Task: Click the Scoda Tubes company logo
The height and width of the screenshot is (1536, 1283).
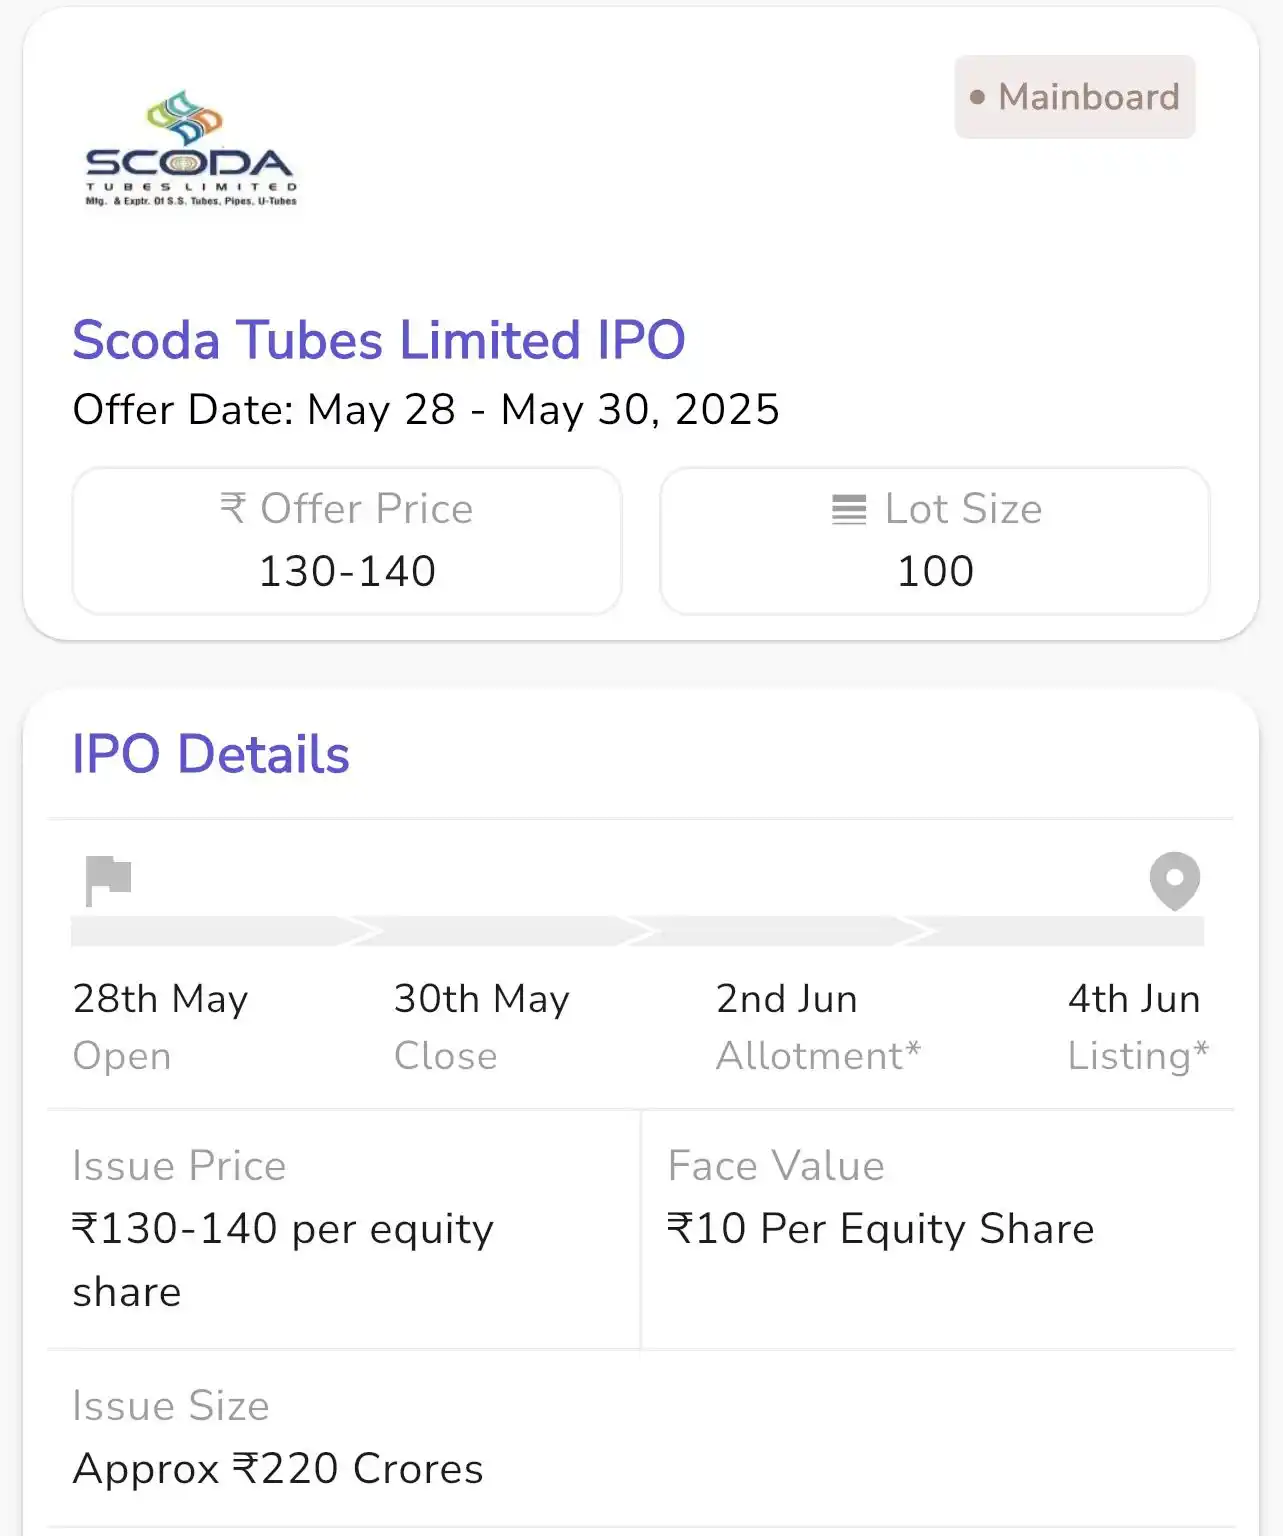Action: 191,149
